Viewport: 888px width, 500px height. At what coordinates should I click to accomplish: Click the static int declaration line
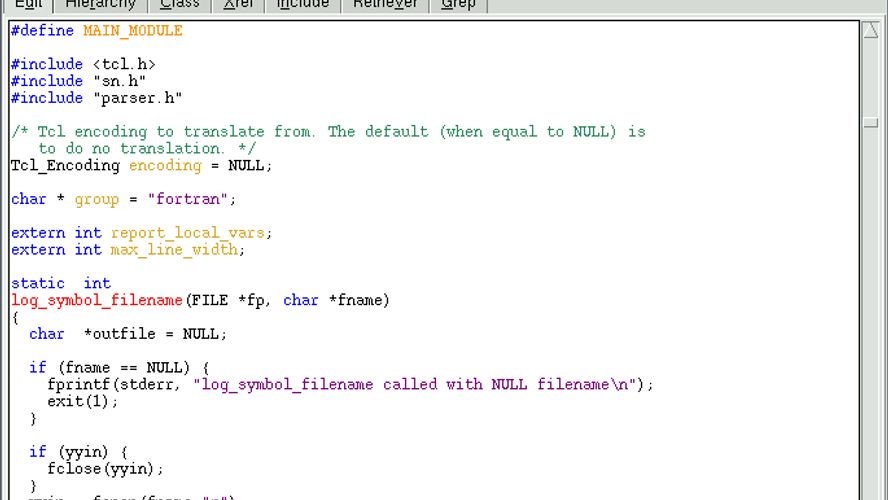pyautogui.click(x=61, y=283)
